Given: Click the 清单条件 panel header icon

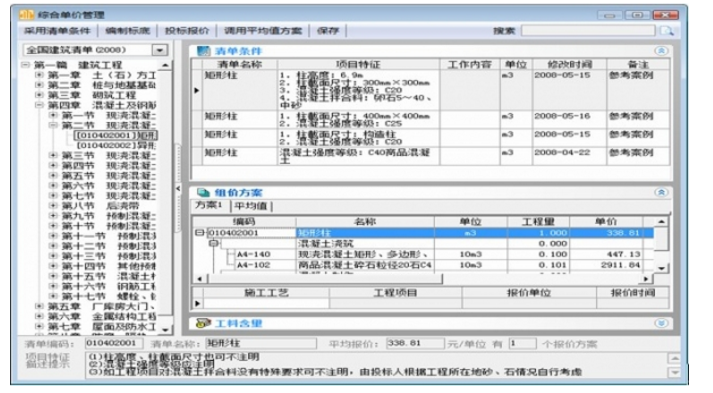Looking at the screenshot, I should [203, 51].
